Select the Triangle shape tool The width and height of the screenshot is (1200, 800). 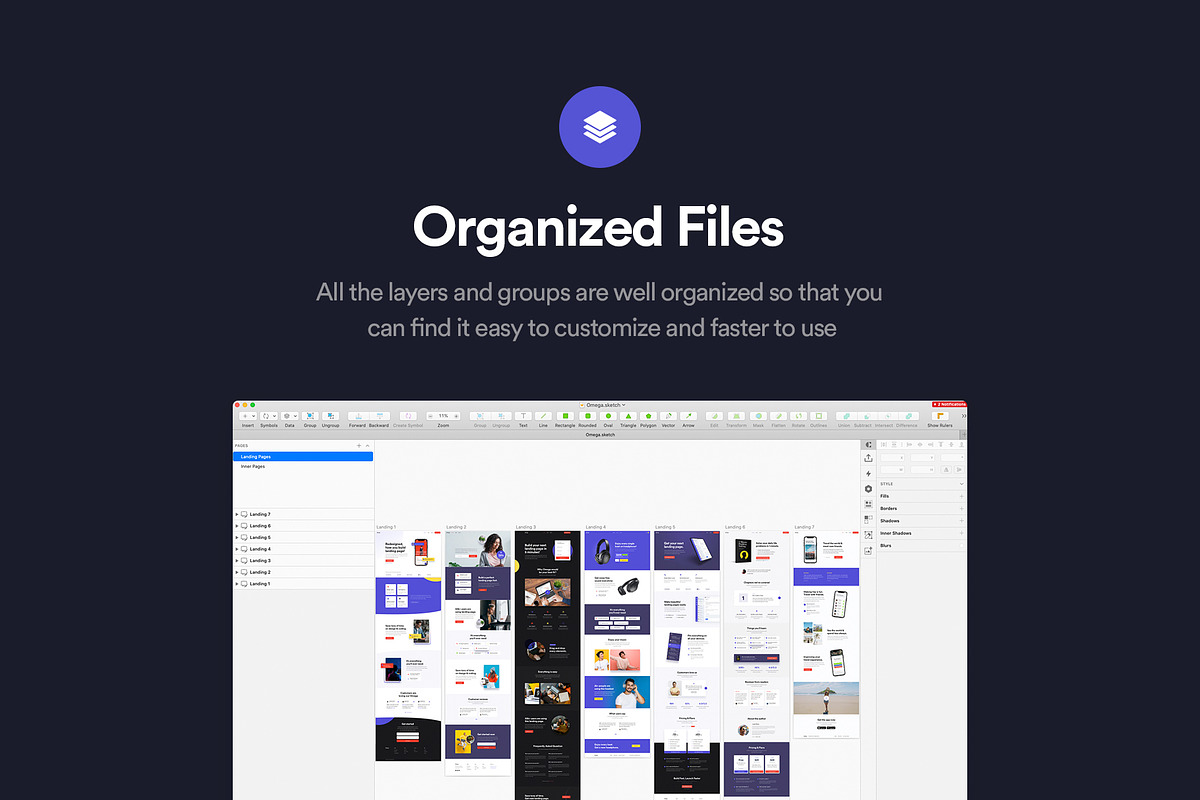pos(628,416)
